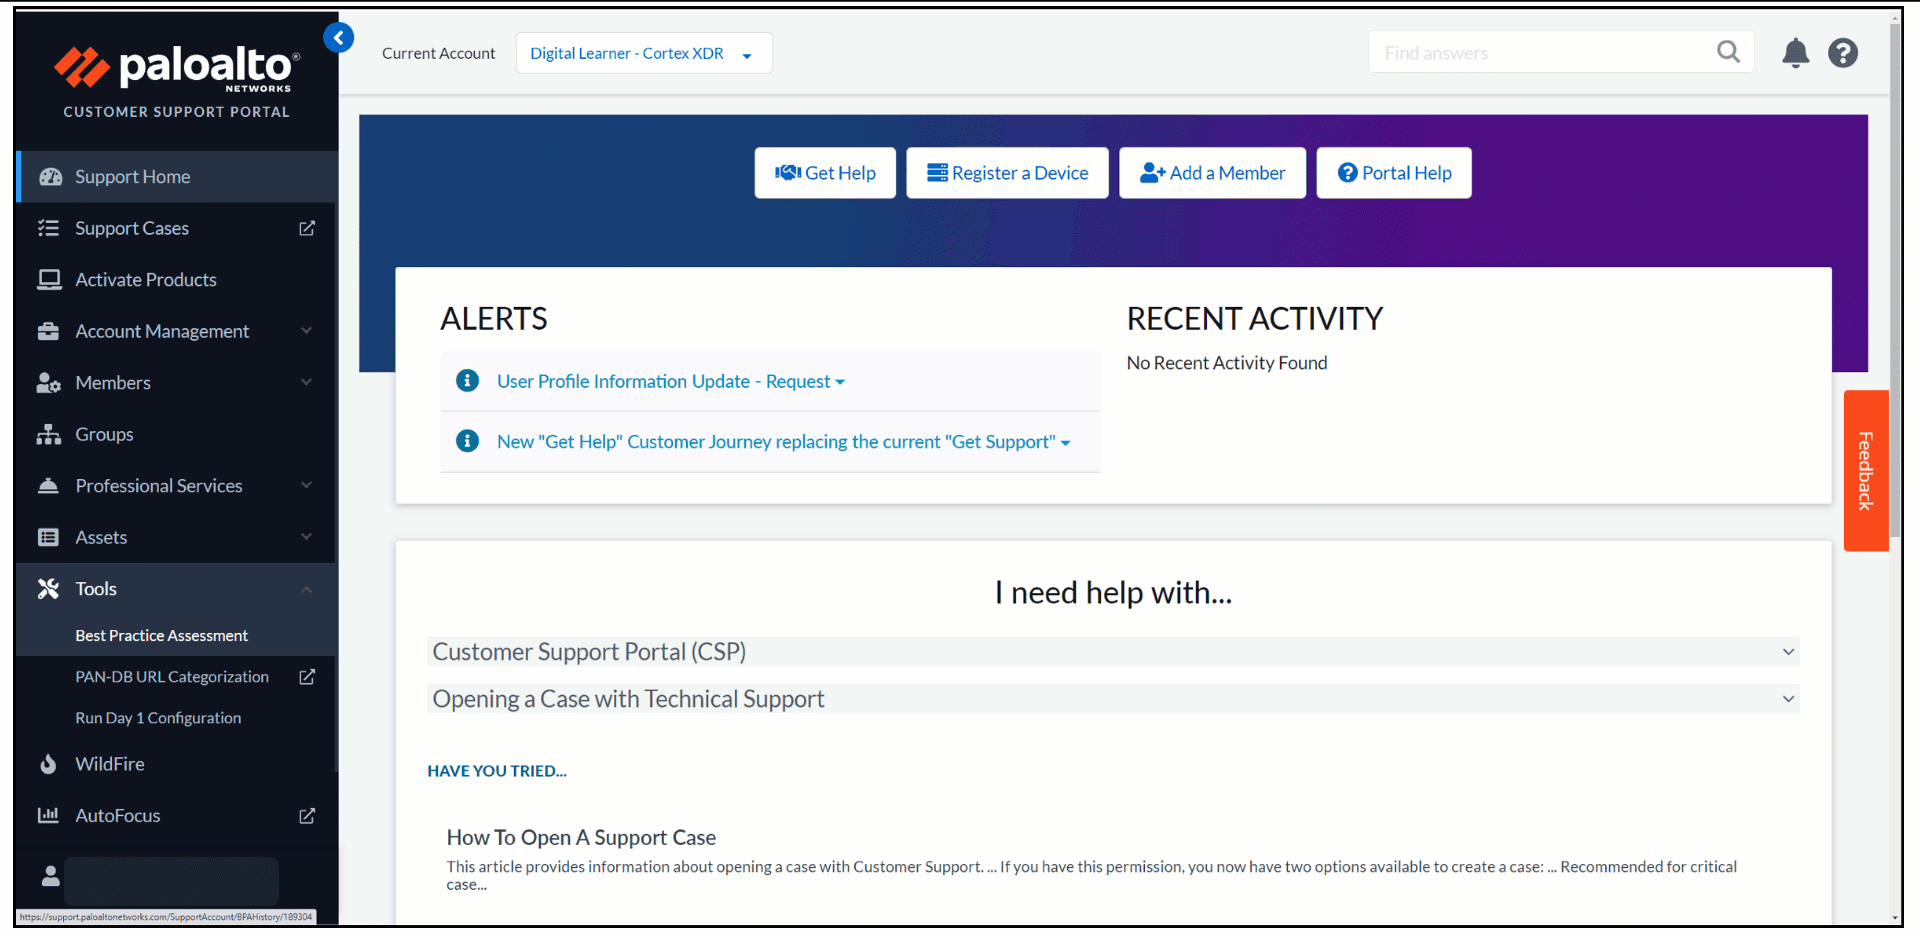Screen dimensions: 1920x932
Task: Open How To Open A Support Case article
Action: [x=581, y=837]
